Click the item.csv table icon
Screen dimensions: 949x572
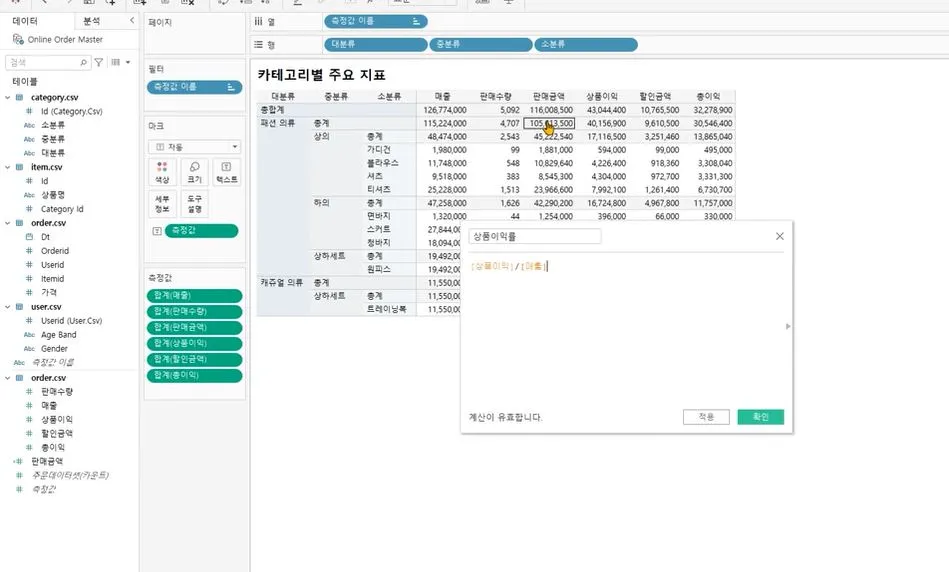click(19, 167)
